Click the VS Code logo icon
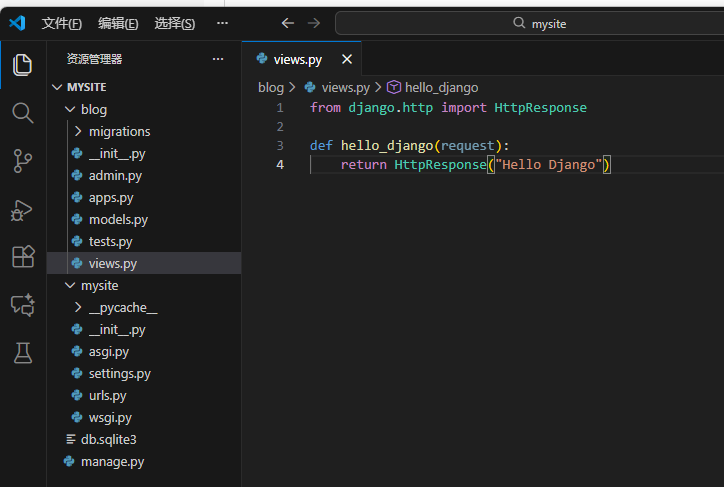The image size is (724, 487). tap(17, 23)
